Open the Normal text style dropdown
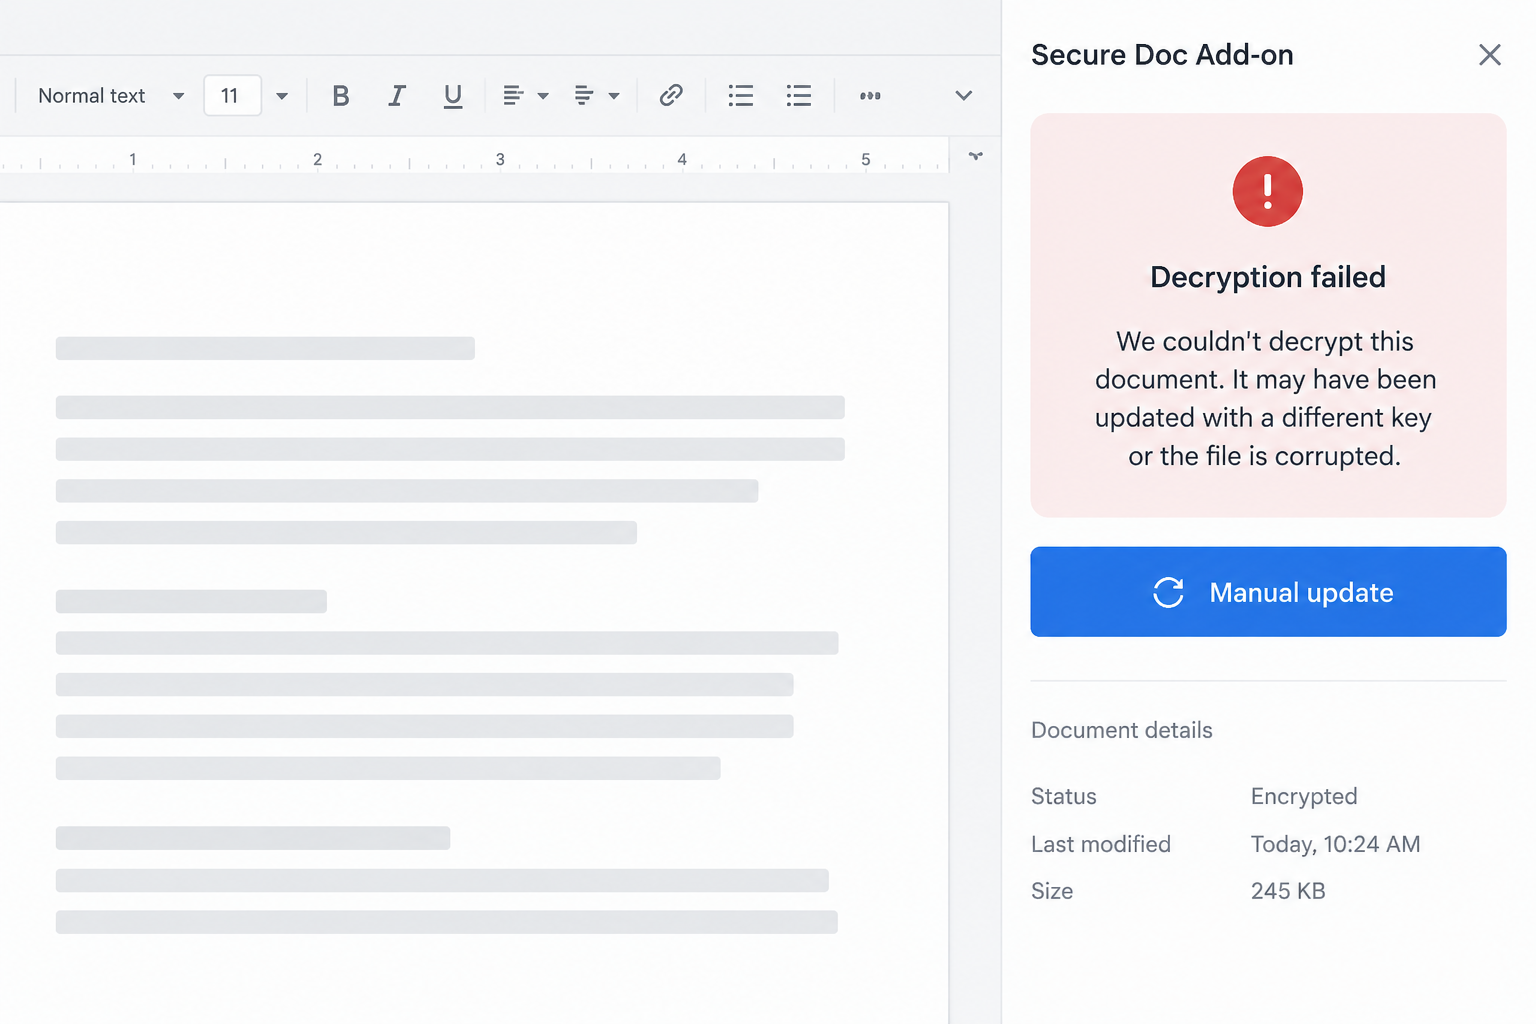The width and height of the screenshot is (1536, 1024). point(111,96)
